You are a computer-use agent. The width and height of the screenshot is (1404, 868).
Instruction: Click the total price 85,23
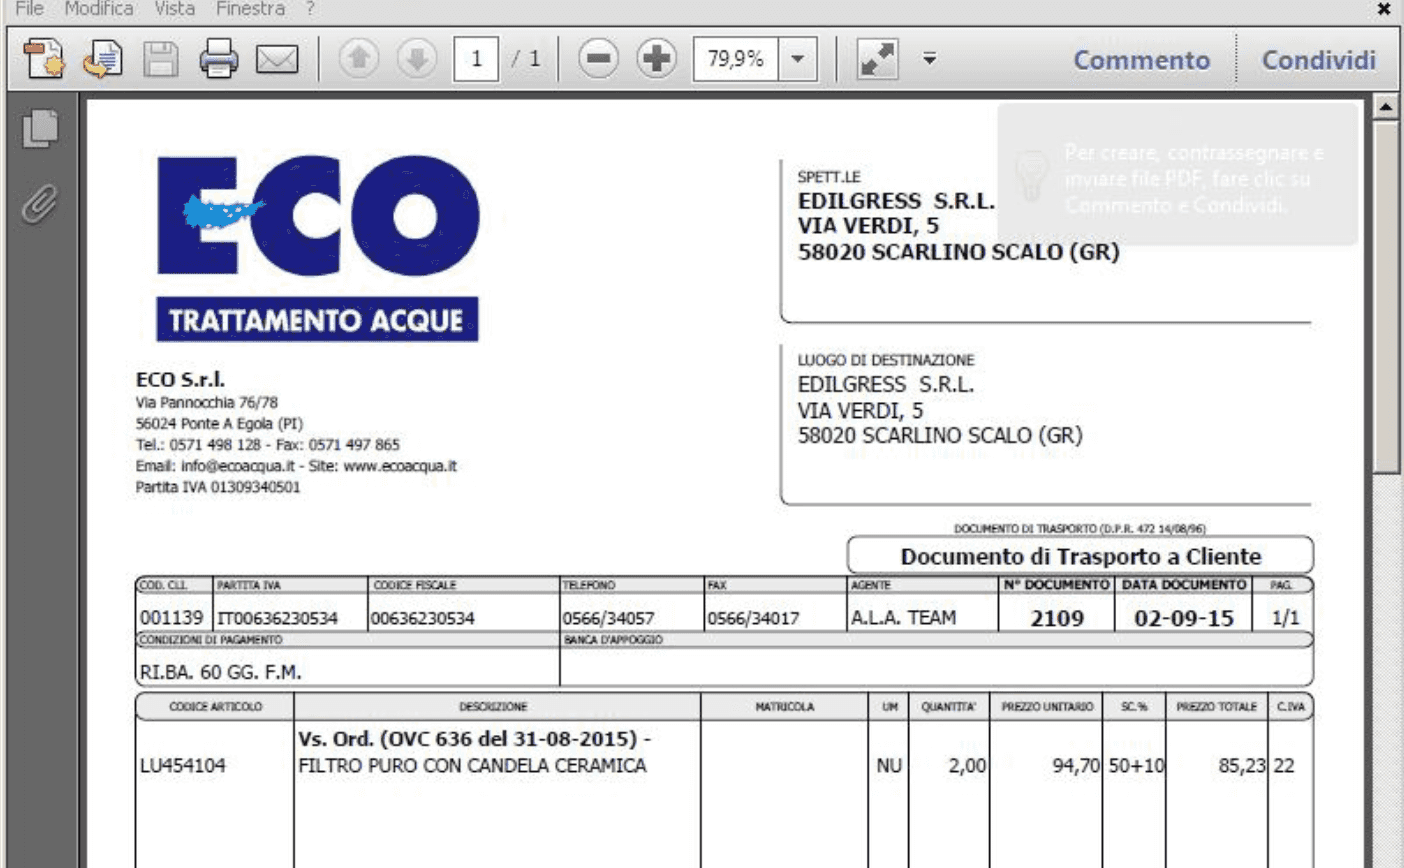point(1242,766)
